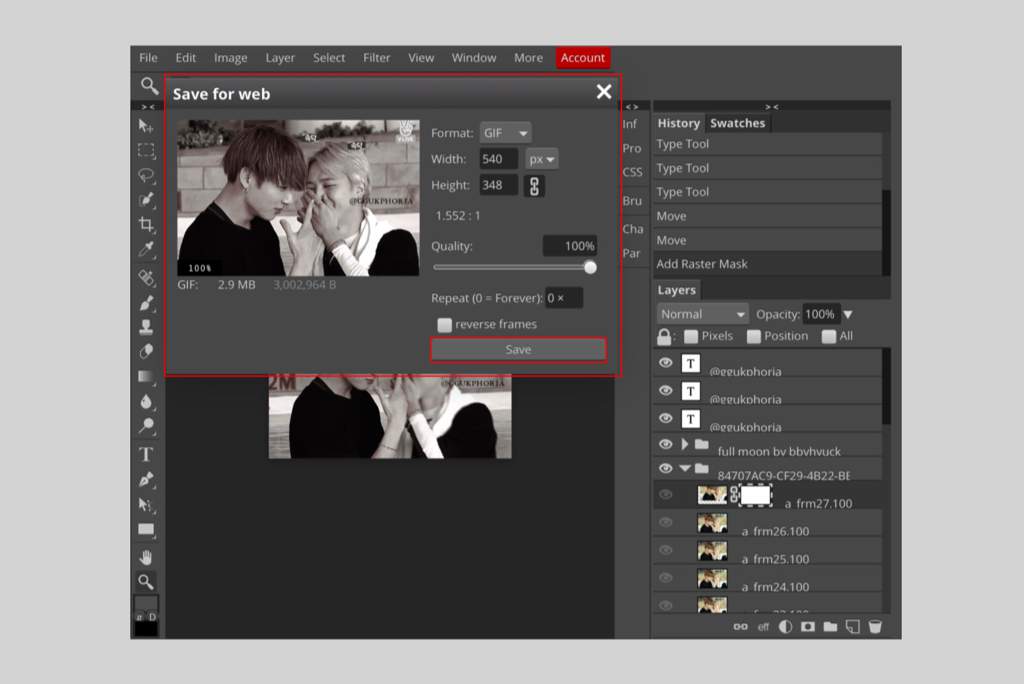Show the frm26.100 layer
This screenshot has height=684, width=1024.
(x=665, y=522)
